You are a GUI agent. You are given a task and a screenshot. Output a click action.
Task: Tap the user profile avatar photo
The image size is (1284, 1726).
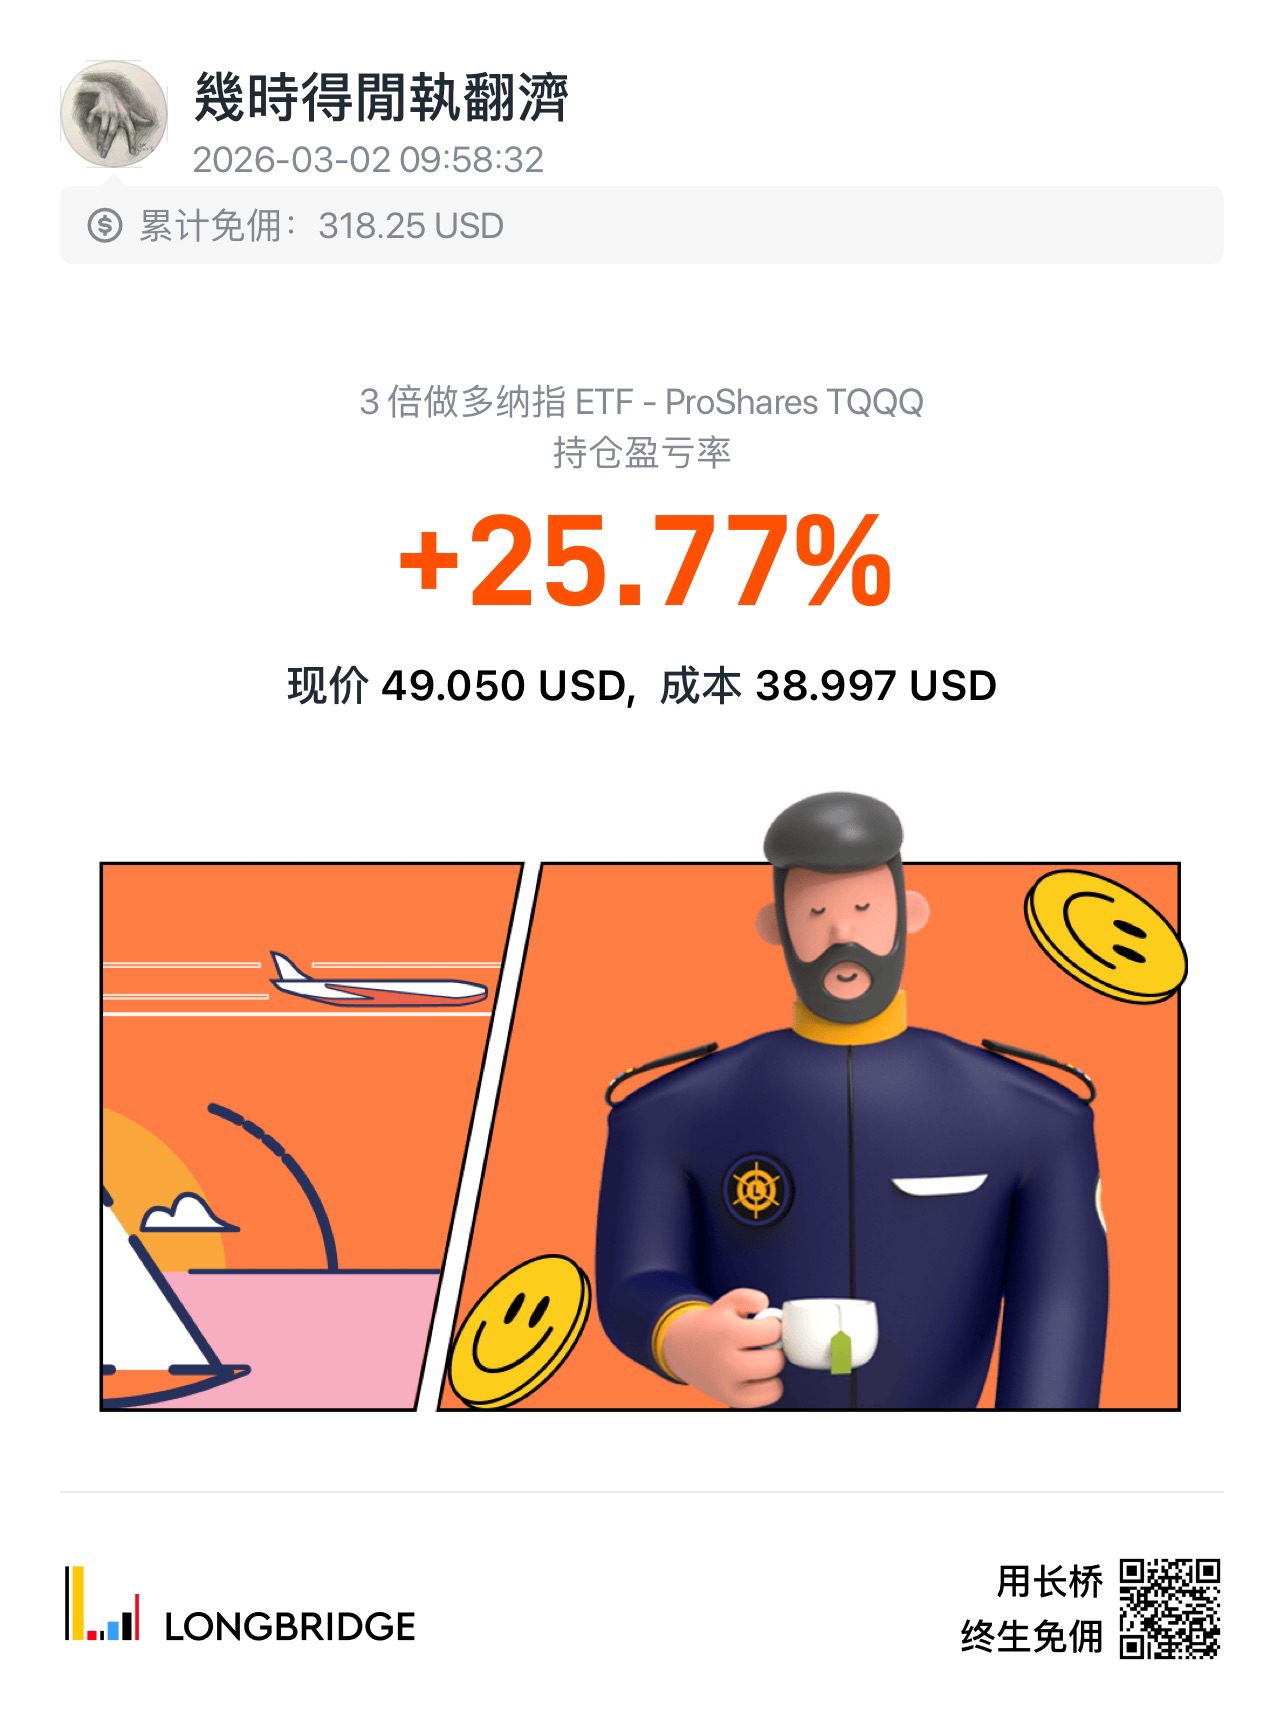point(114,115)
